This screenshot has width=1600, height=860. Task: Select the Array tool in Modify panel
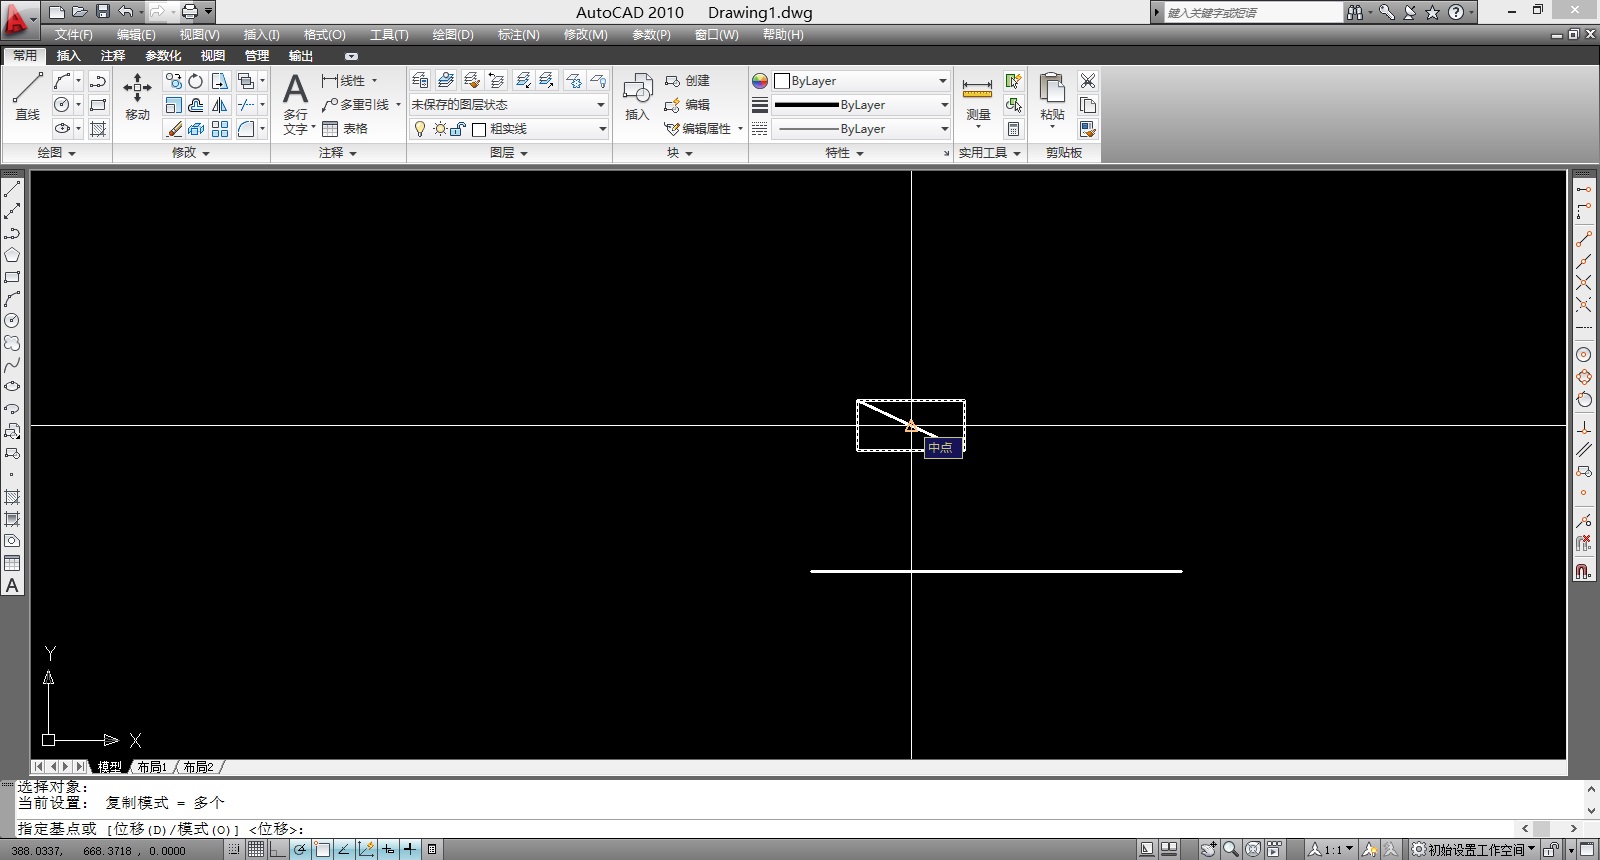(220, 129)
